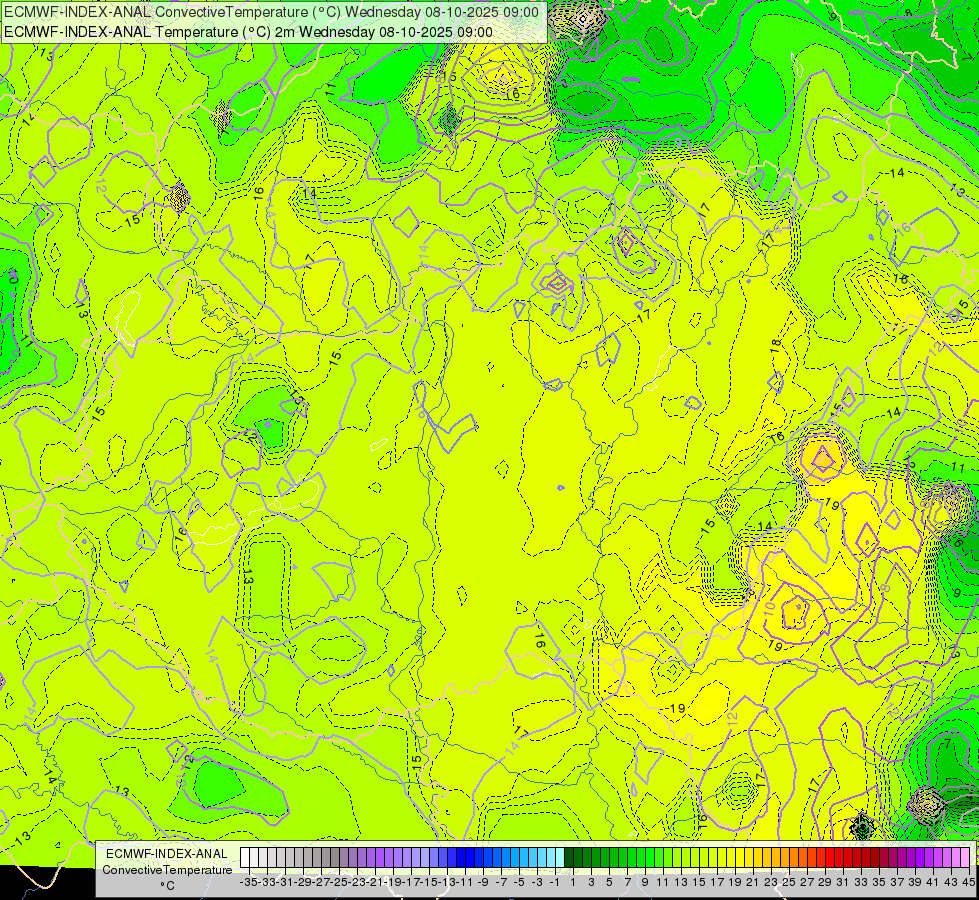
Task: Click the -35 tick label on the color scale
Action: (248, 883)
